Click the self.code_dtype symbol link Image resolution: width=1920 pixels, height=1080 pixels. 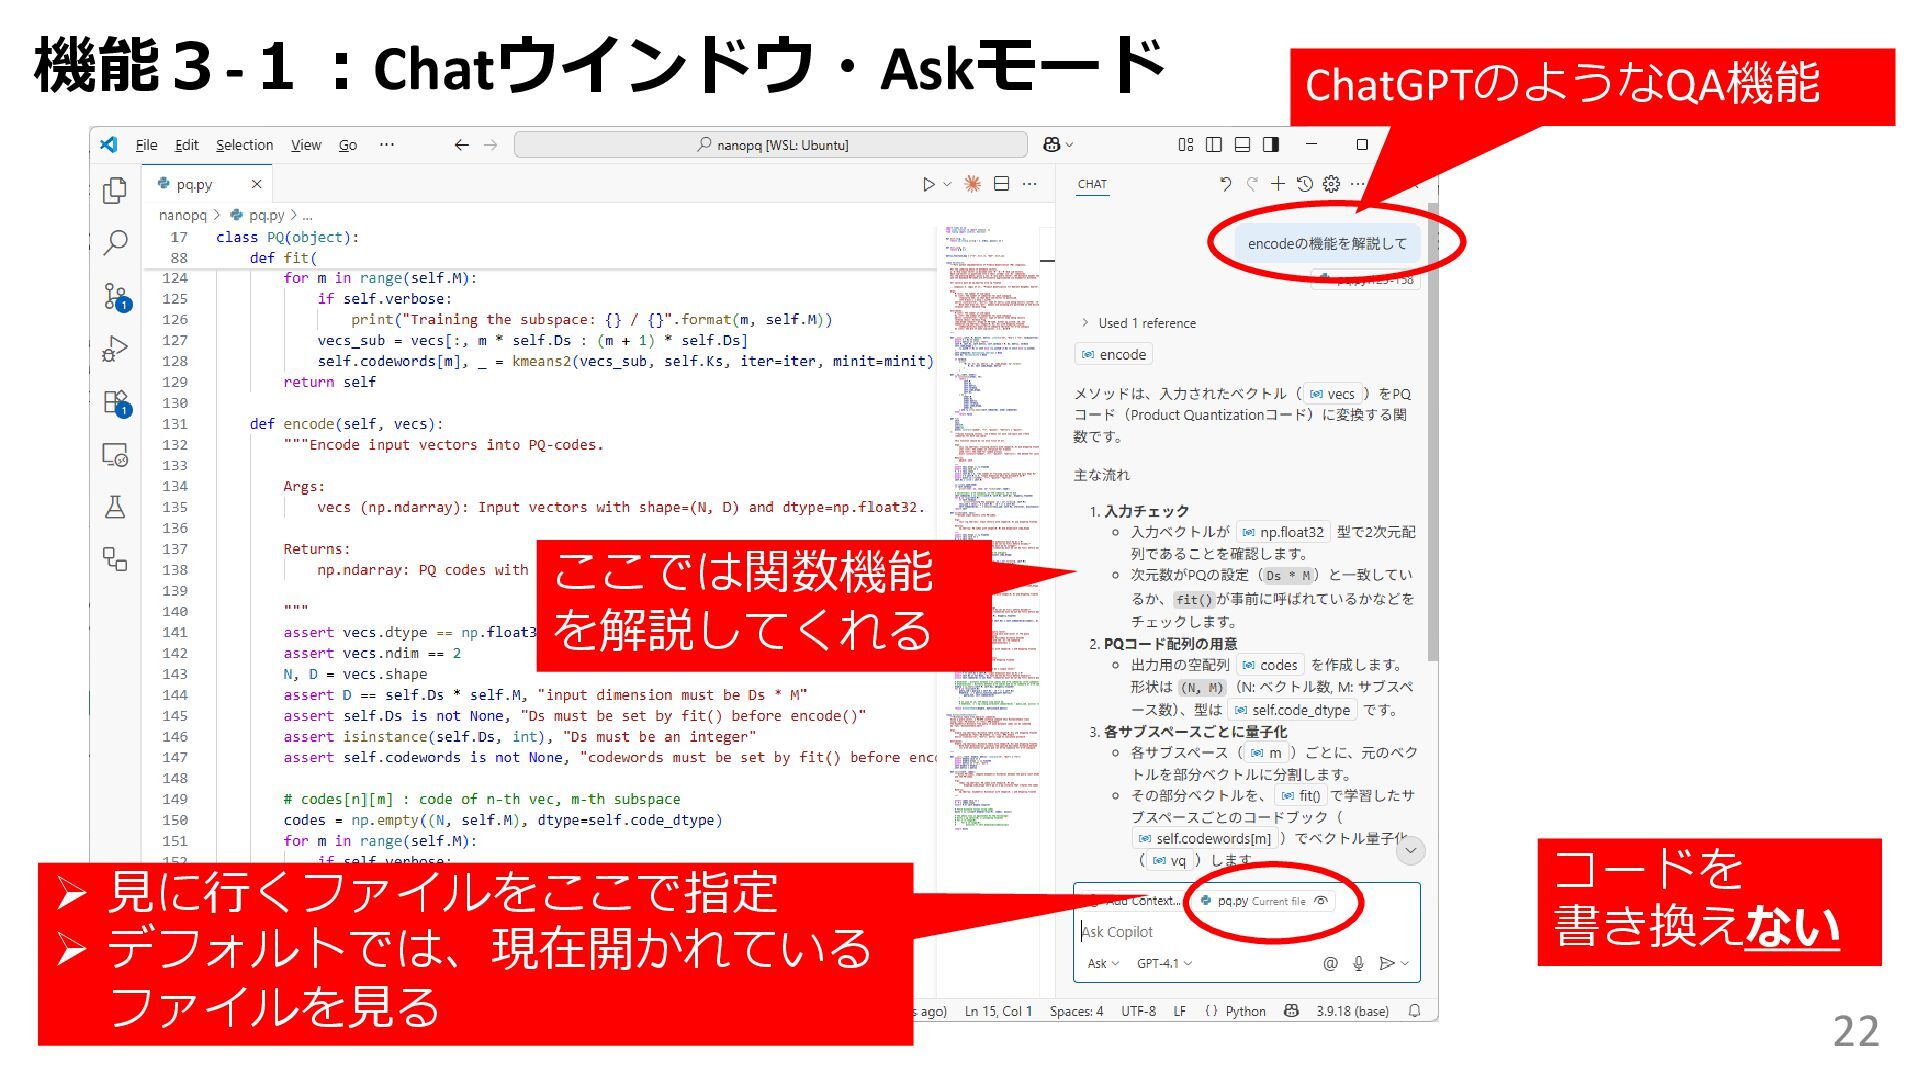(x=1292, y=710)
